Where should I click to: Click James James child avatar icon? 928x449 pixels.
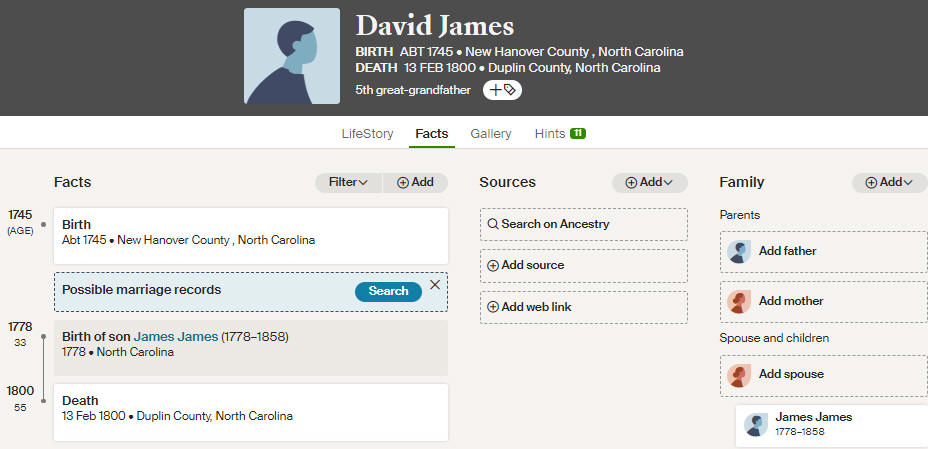(755, 425)
